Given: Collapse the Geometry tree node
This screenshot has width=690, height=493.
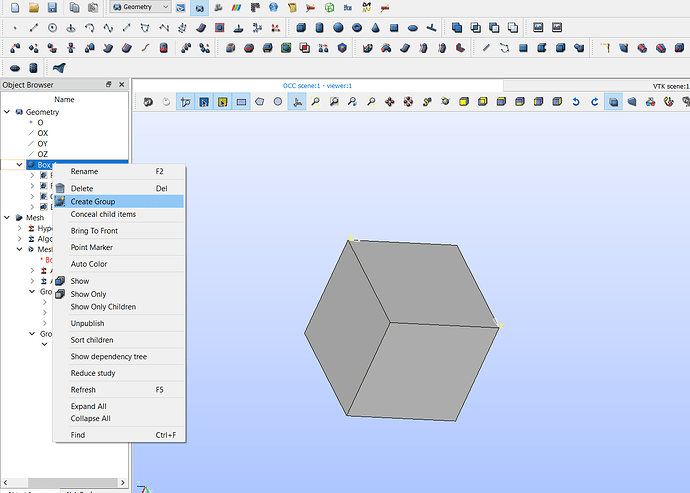Looking at the screenshot, I should (x=7, y=112).
